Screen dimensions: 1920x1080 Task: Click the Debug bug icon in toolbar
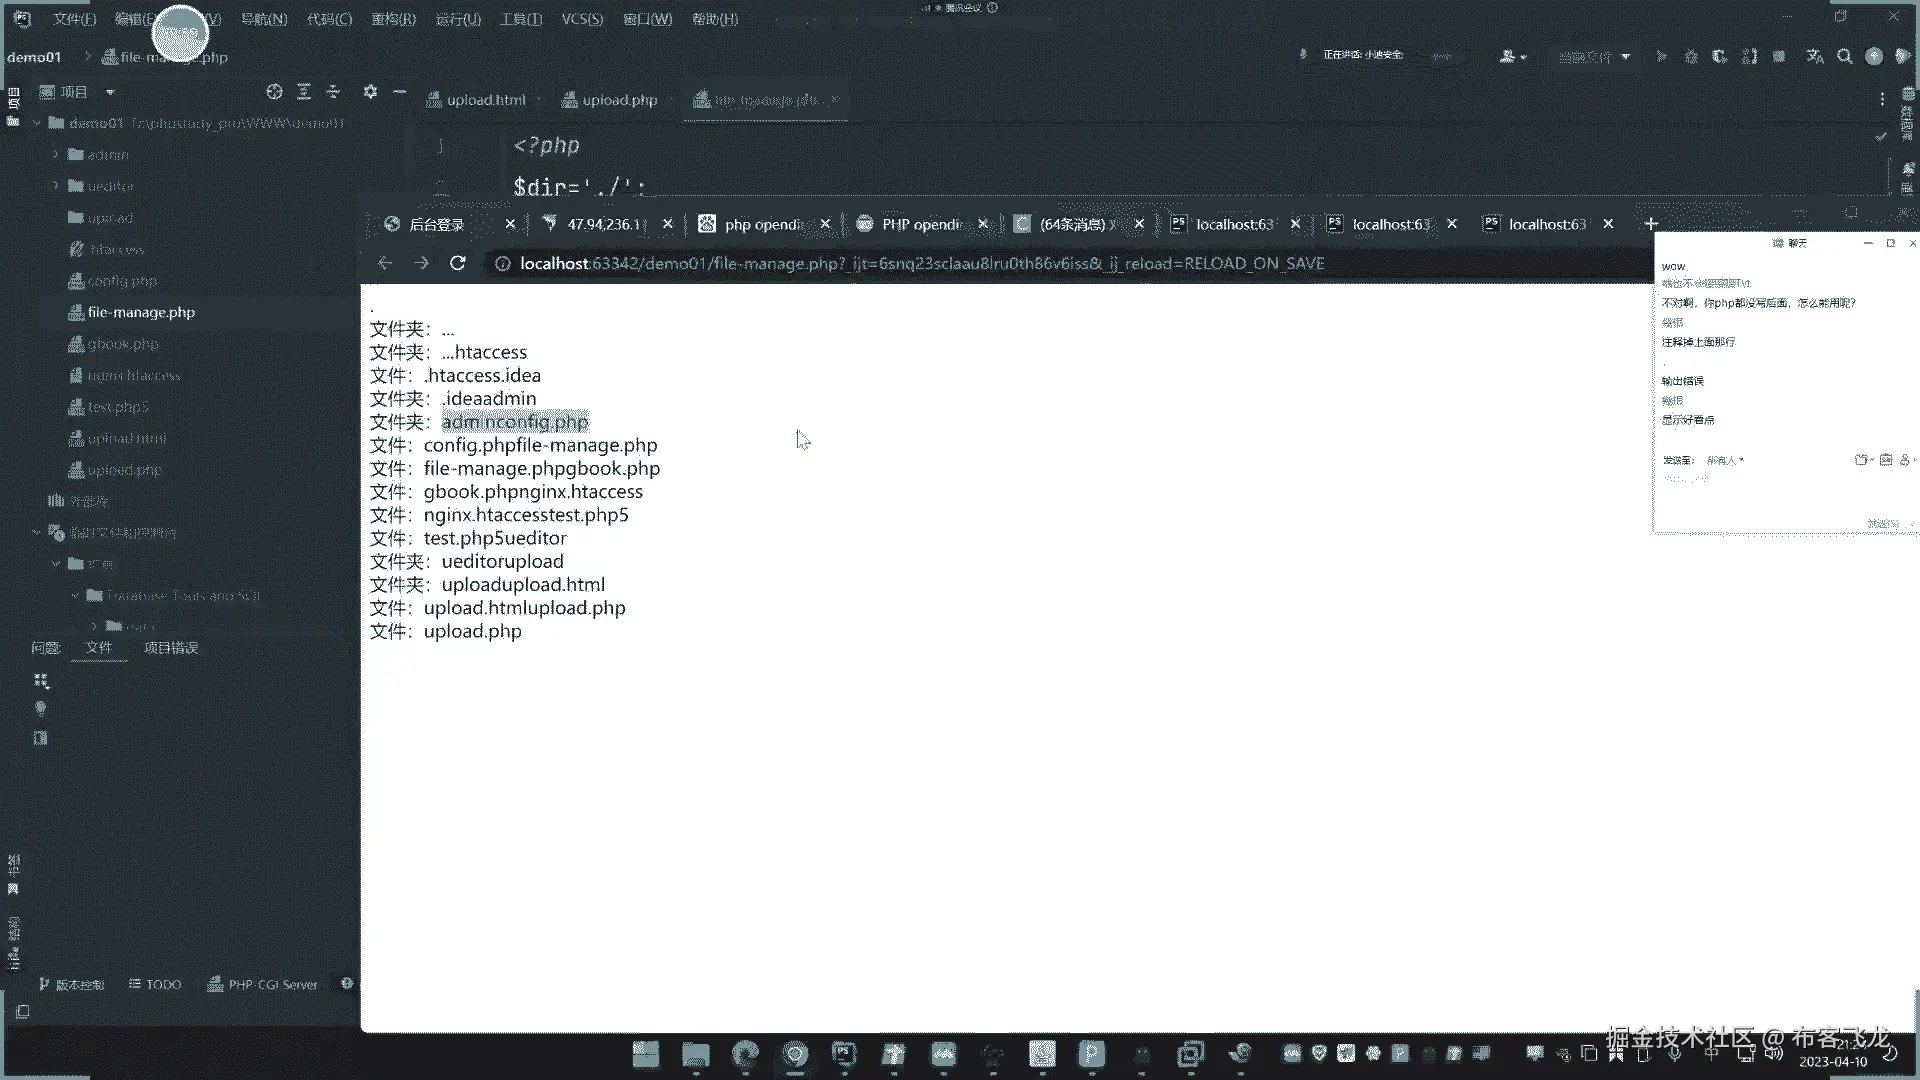coord(1691,57)
